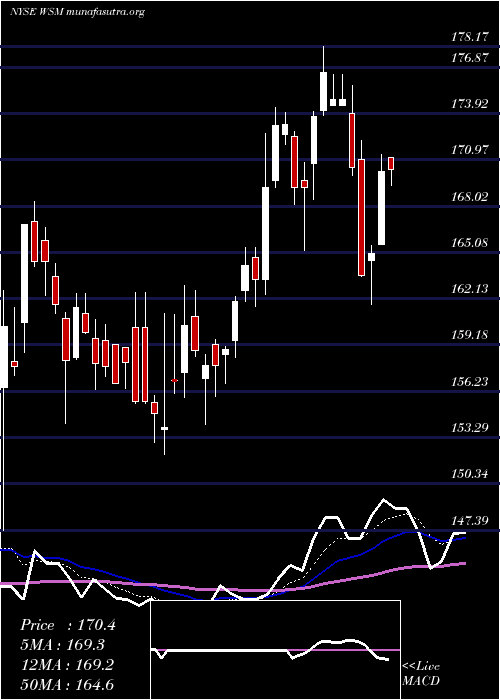This screenshot has height=700, width=500.
Task: Click the 50MA : 164.6 readout
Action: 67,684
